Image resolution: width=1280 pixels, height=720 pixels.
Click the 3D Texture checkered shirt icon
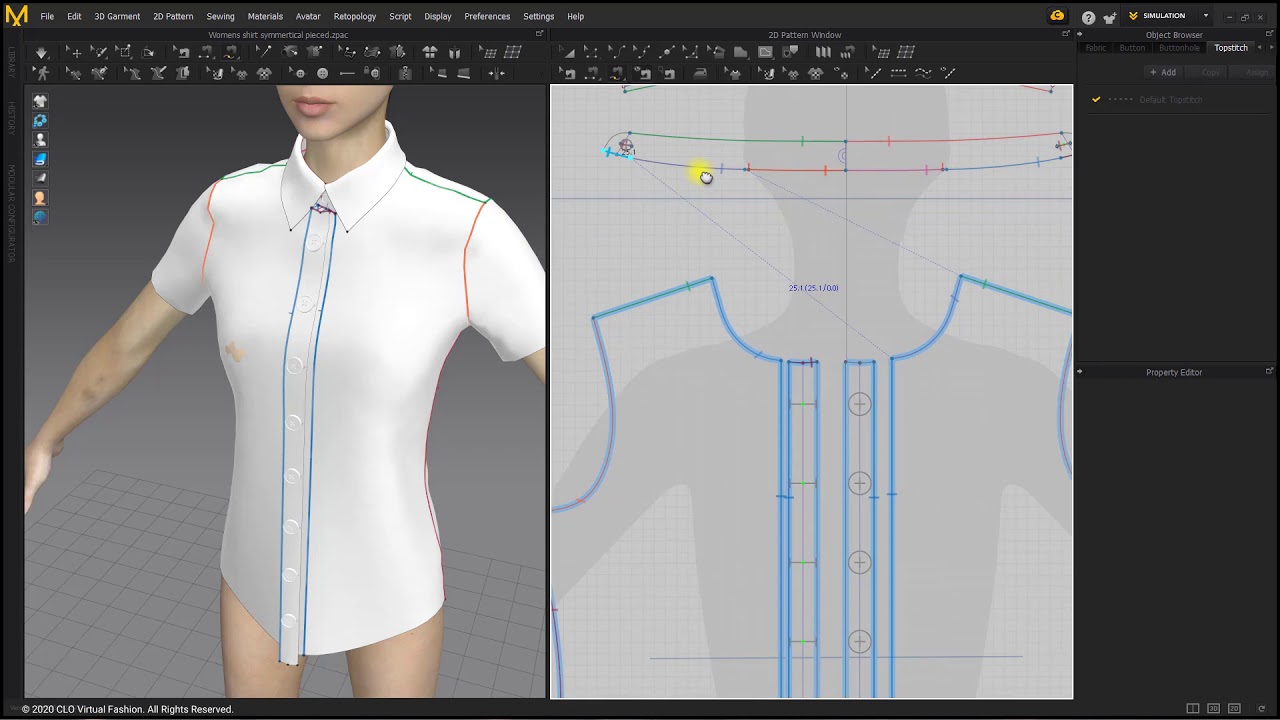click(264, 73)
